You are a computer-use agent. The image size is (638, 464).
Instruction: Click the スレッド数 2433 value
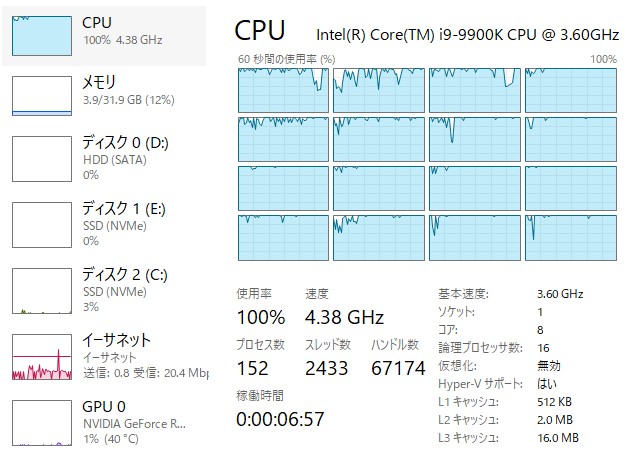327,368
